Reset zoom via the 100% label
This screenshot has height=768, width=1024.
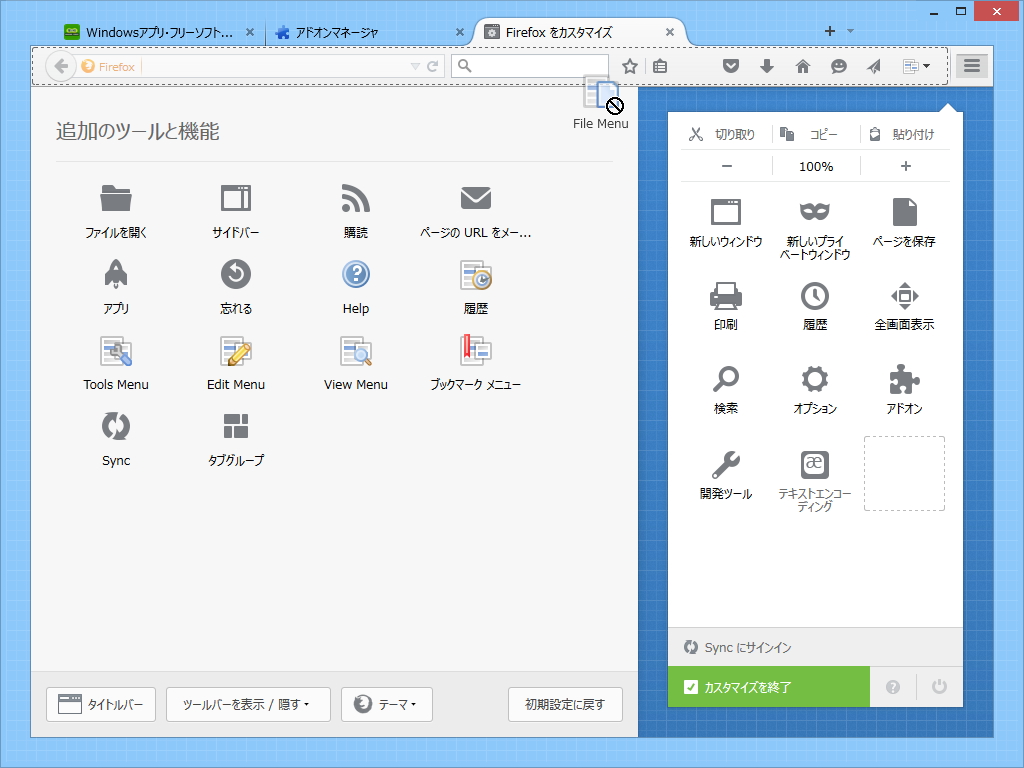(x=816, y=167)
